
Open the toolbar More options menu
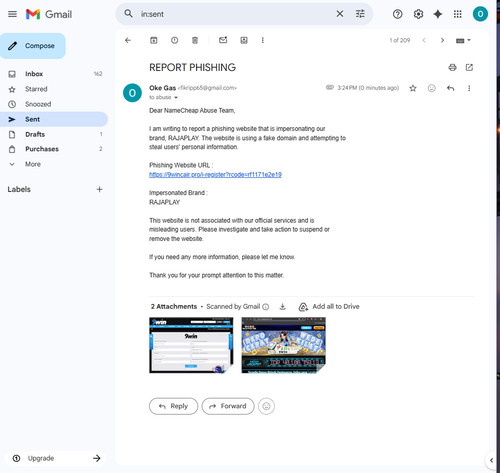(263, 40)
